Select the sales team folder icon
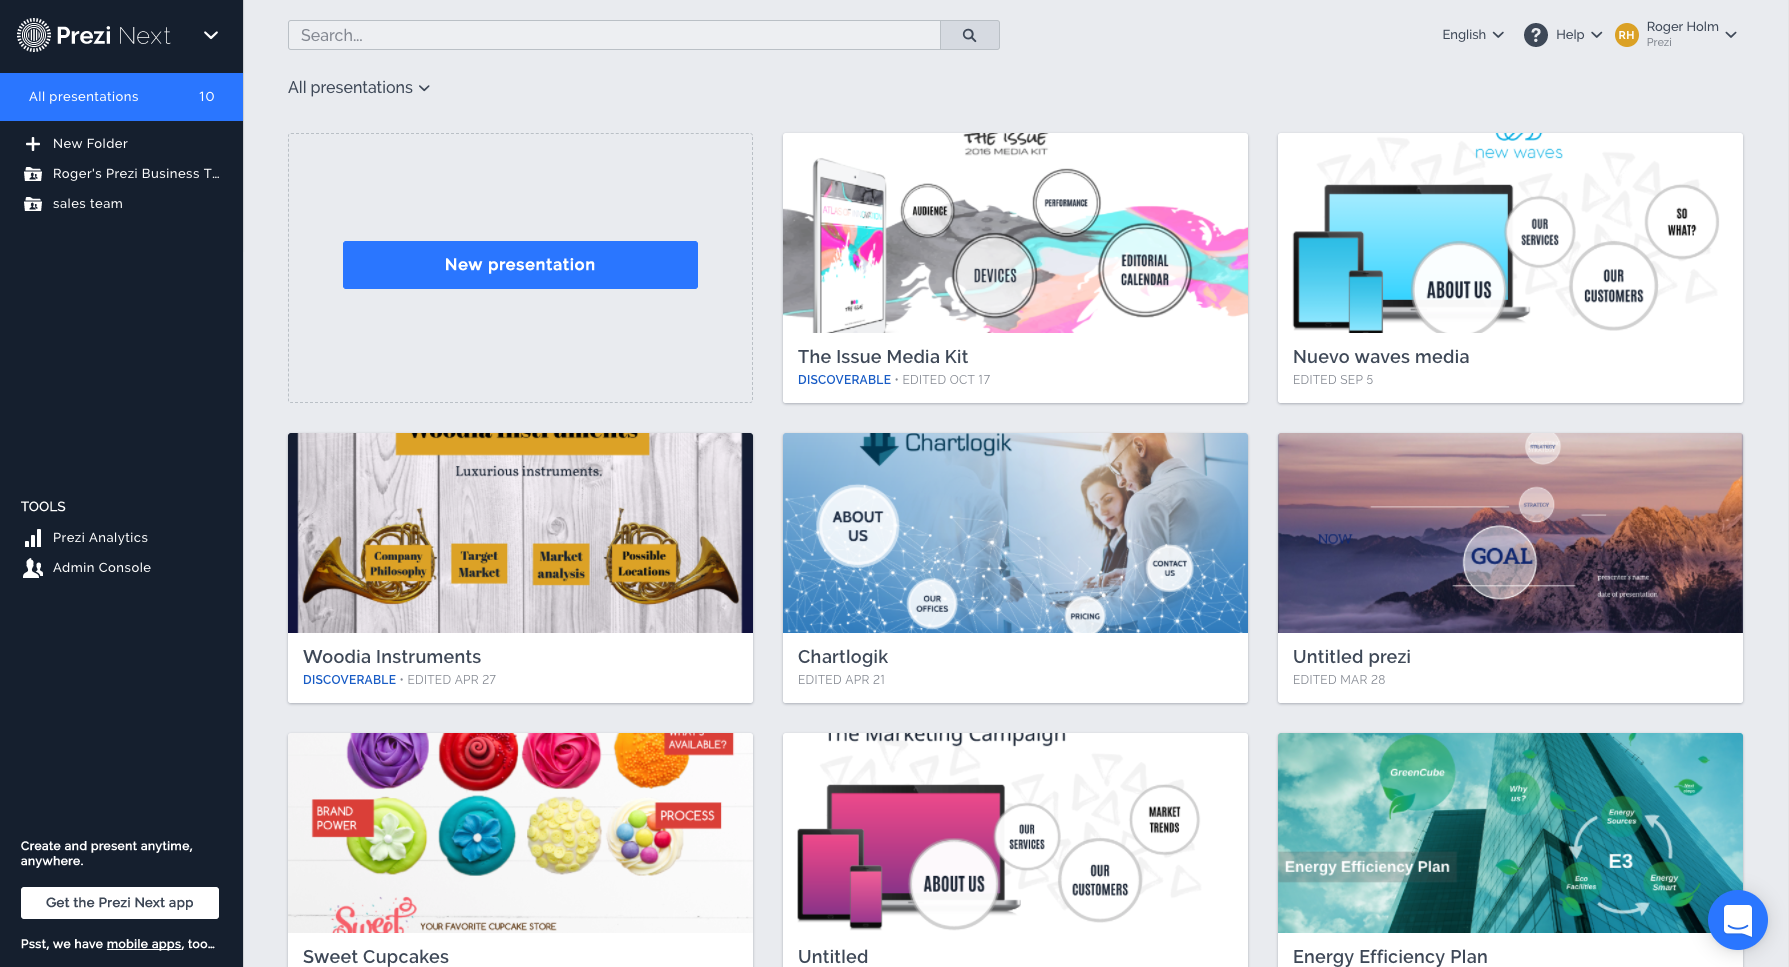 pyautogui.click(x=33, y=204)
